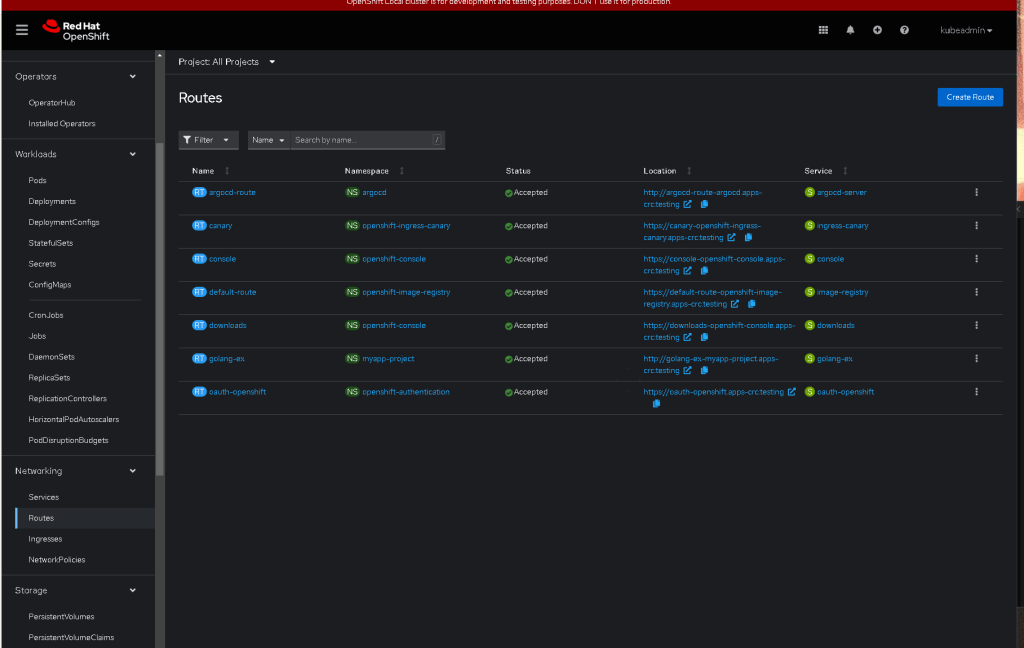Open Ingresses under Networking

pos(45,540)
